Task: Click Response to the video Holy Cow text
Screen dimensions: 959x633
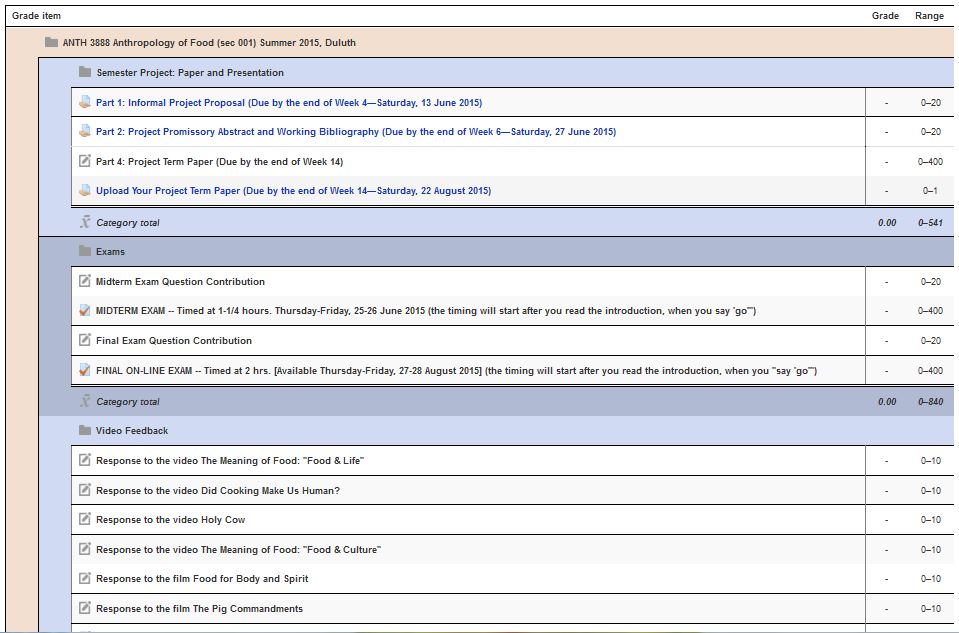Action: coord(171,520)
